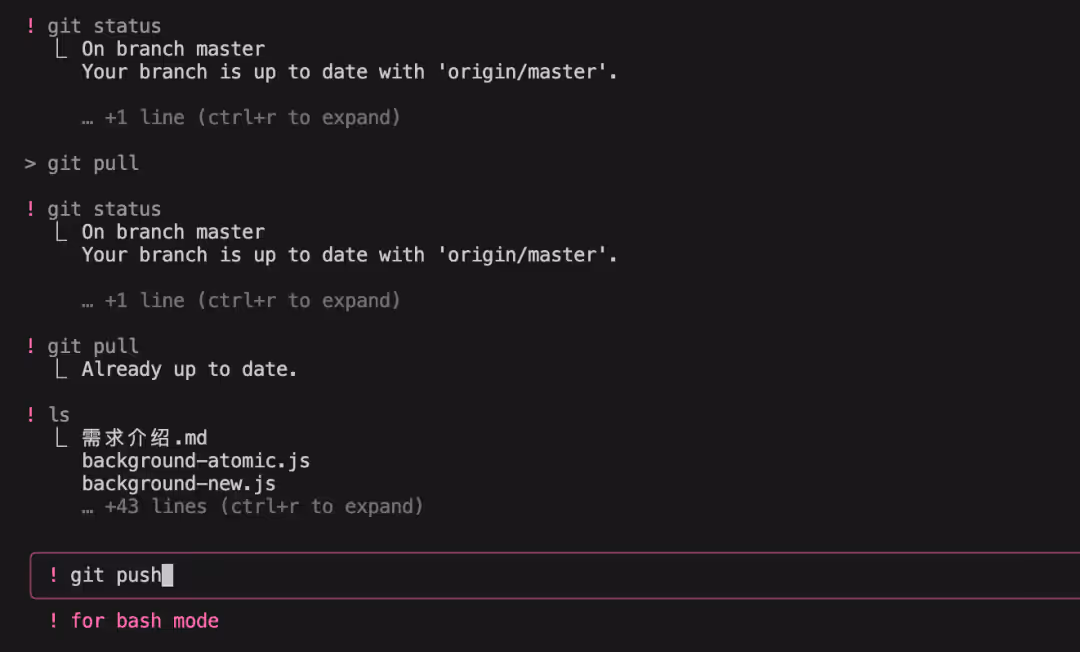The height and width of the screenshot is (652, 1080).
Task: Click the "for bash mode" hint text
Action: pos(145,621)
